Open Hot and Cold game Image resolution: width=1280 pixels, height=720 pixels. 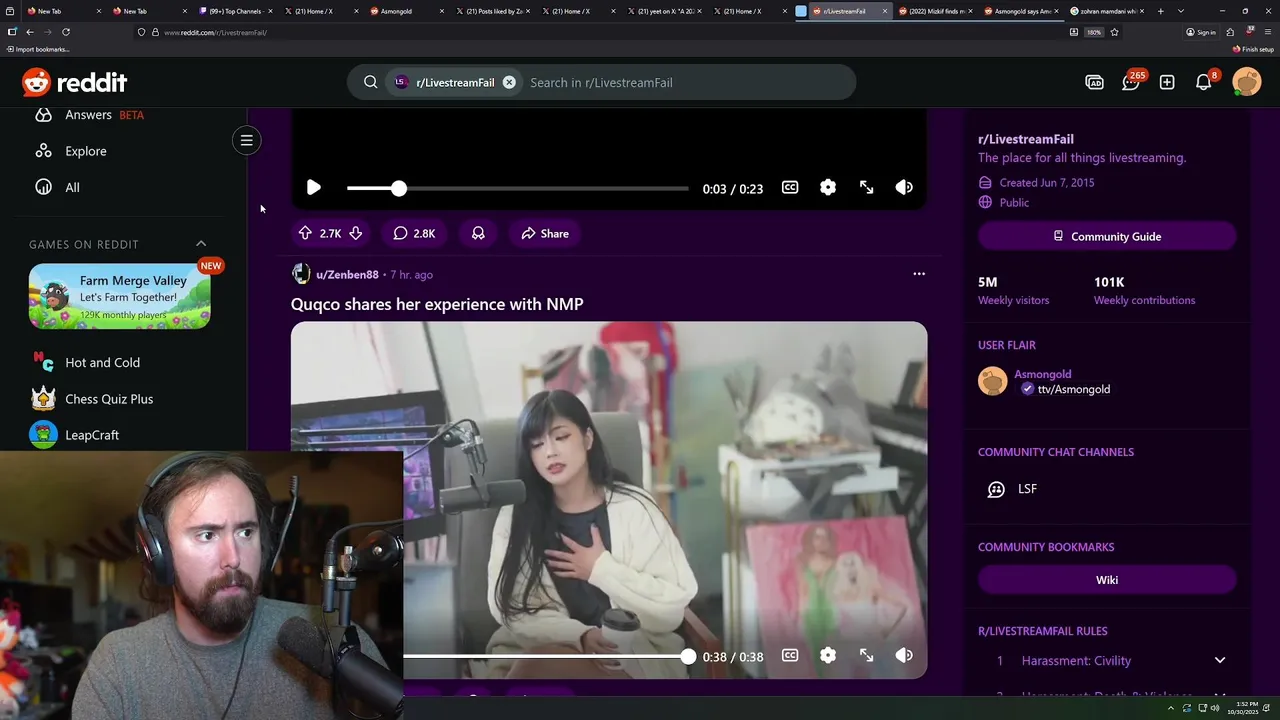87,362
